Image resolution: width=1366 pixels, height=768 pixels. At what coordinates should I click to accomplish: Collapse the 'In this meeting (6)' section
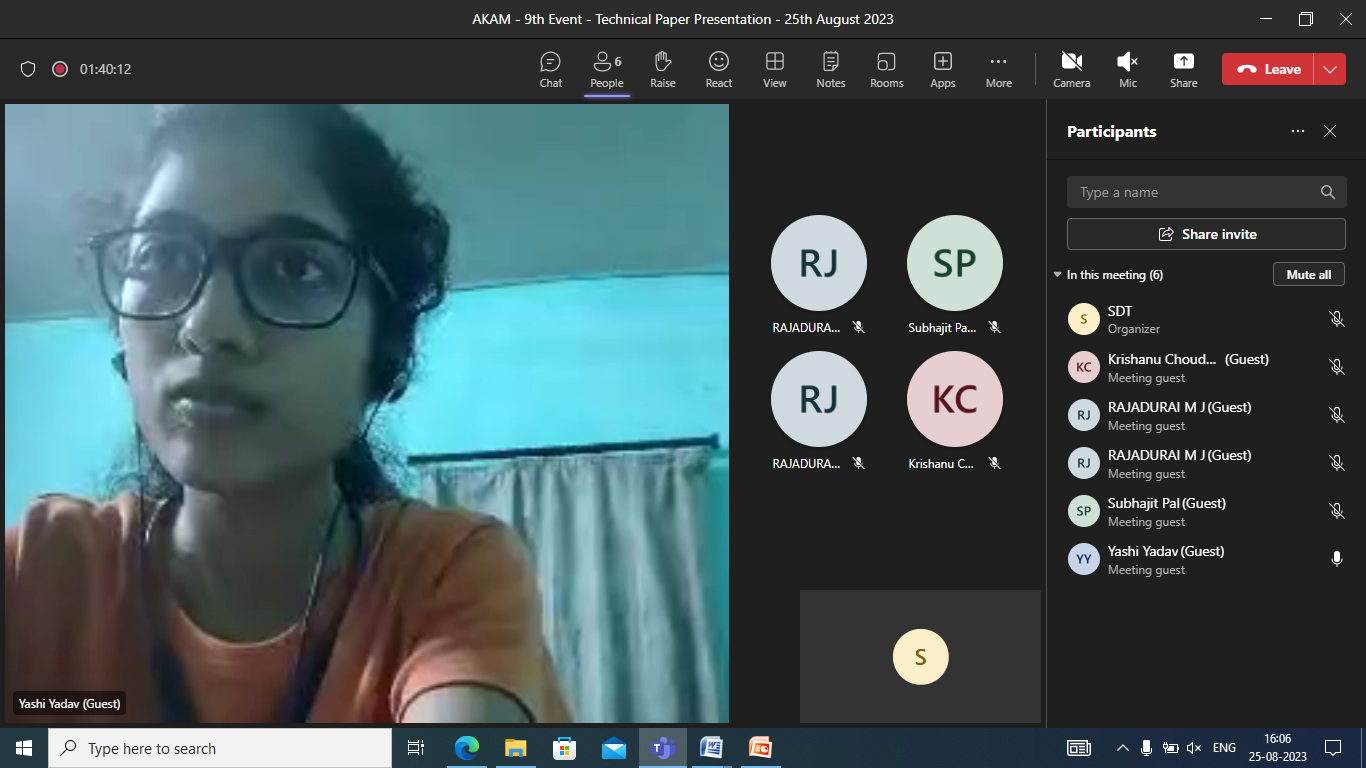(1058, 275)
